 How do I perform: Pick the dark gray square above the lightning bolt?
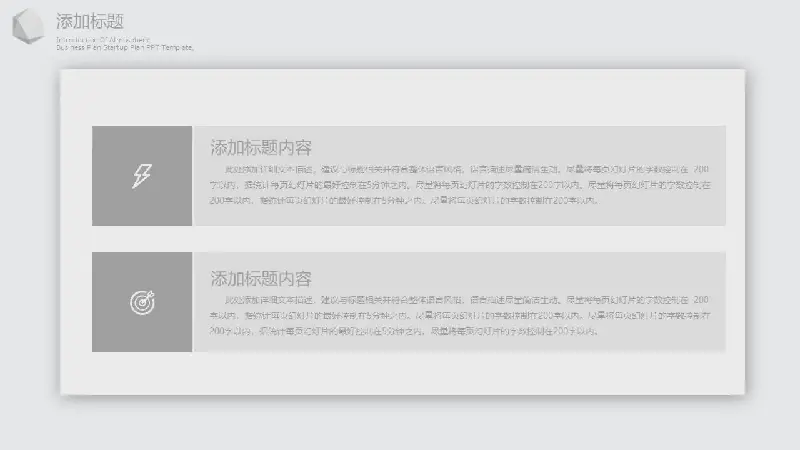click(142, 140)
